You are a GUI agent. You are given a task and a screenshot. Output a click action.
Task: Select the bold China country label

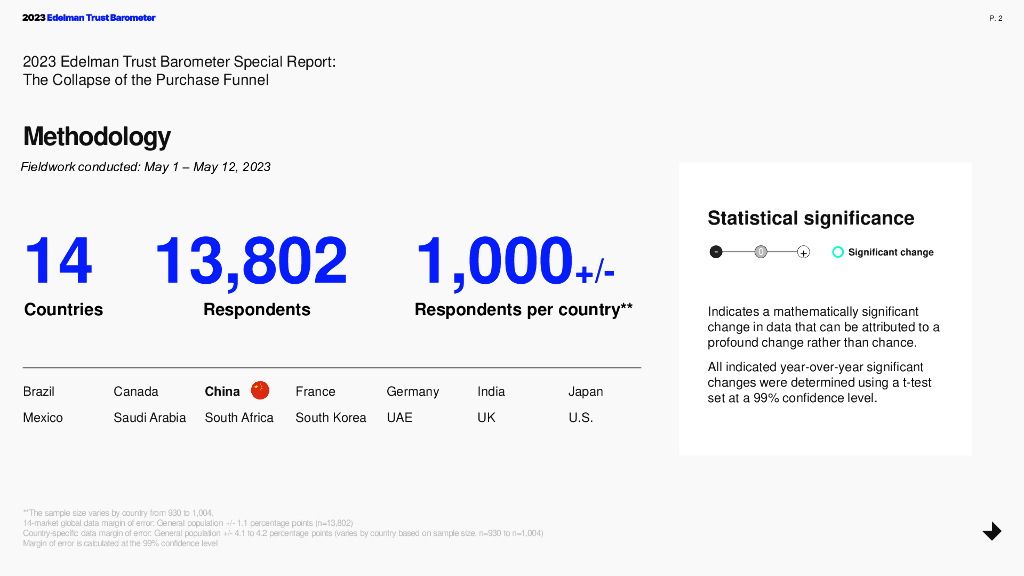(x=222, y=391)
